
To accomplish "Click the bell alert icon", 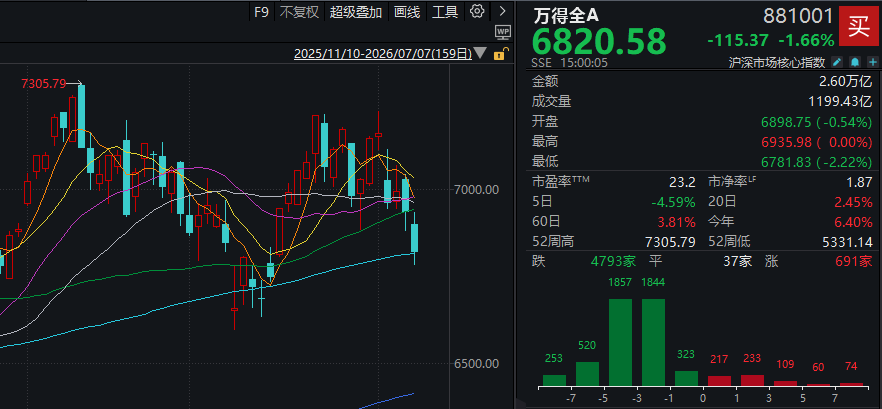I will tap(855, 62).
